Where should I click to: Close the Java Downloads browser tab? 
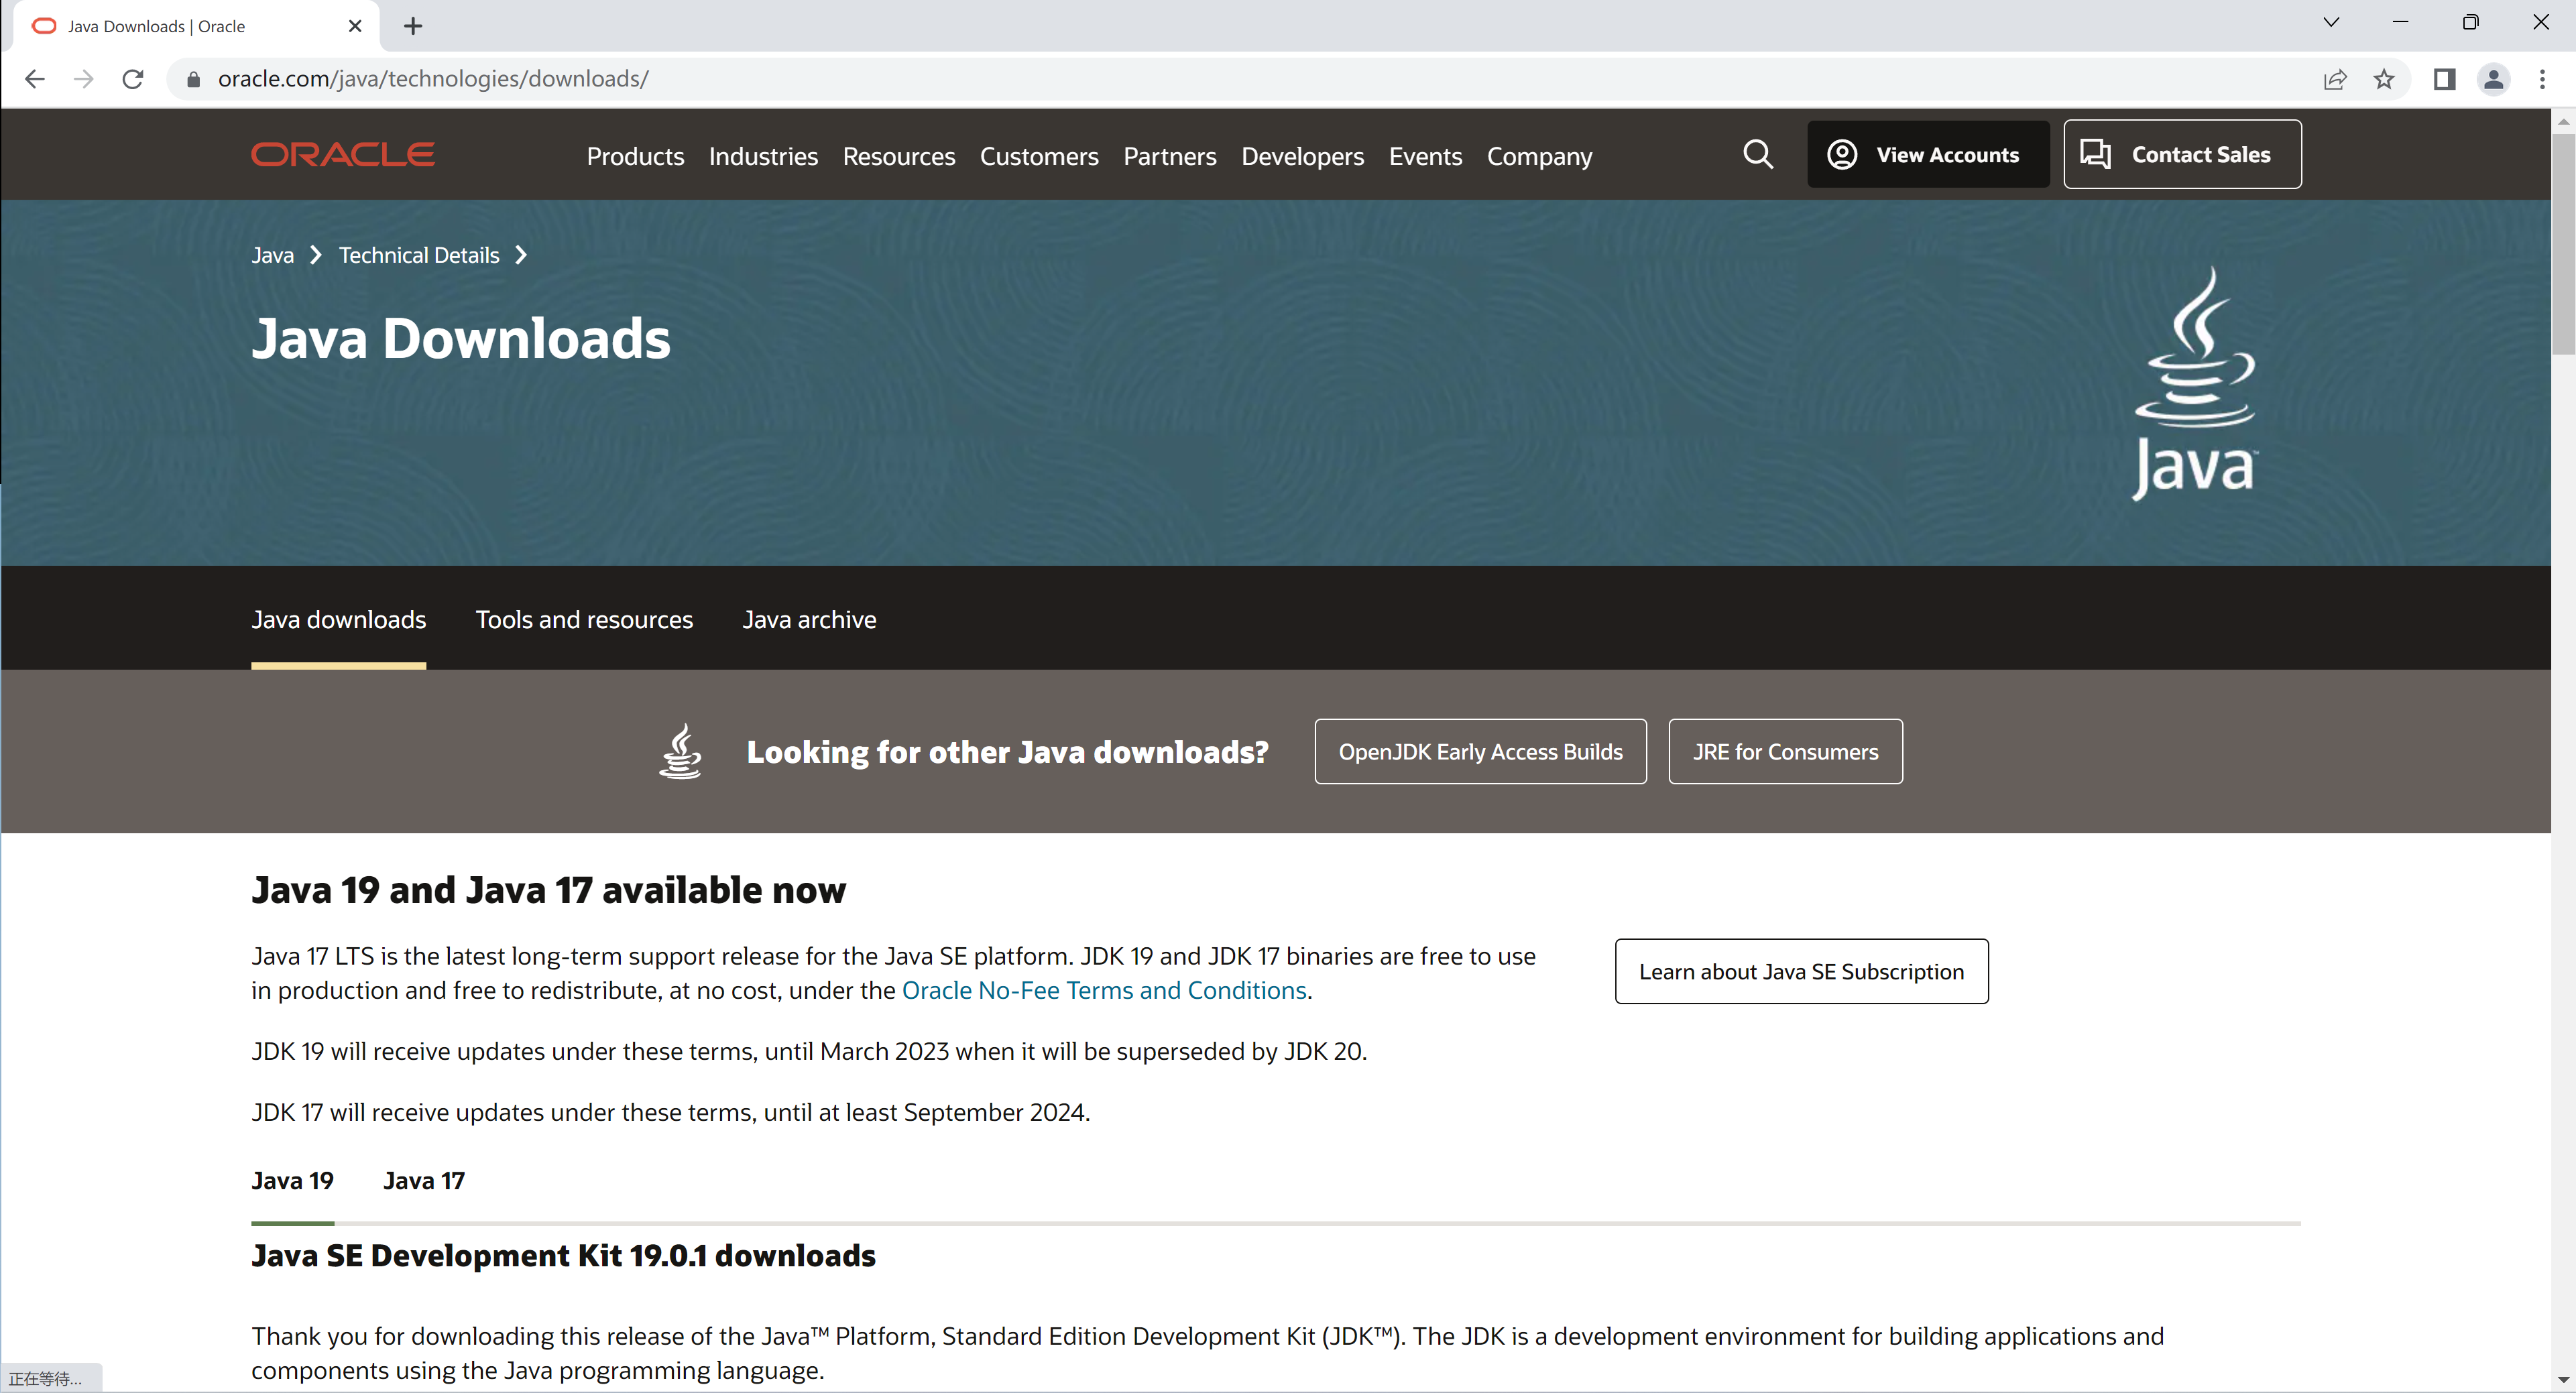[355, 26]
